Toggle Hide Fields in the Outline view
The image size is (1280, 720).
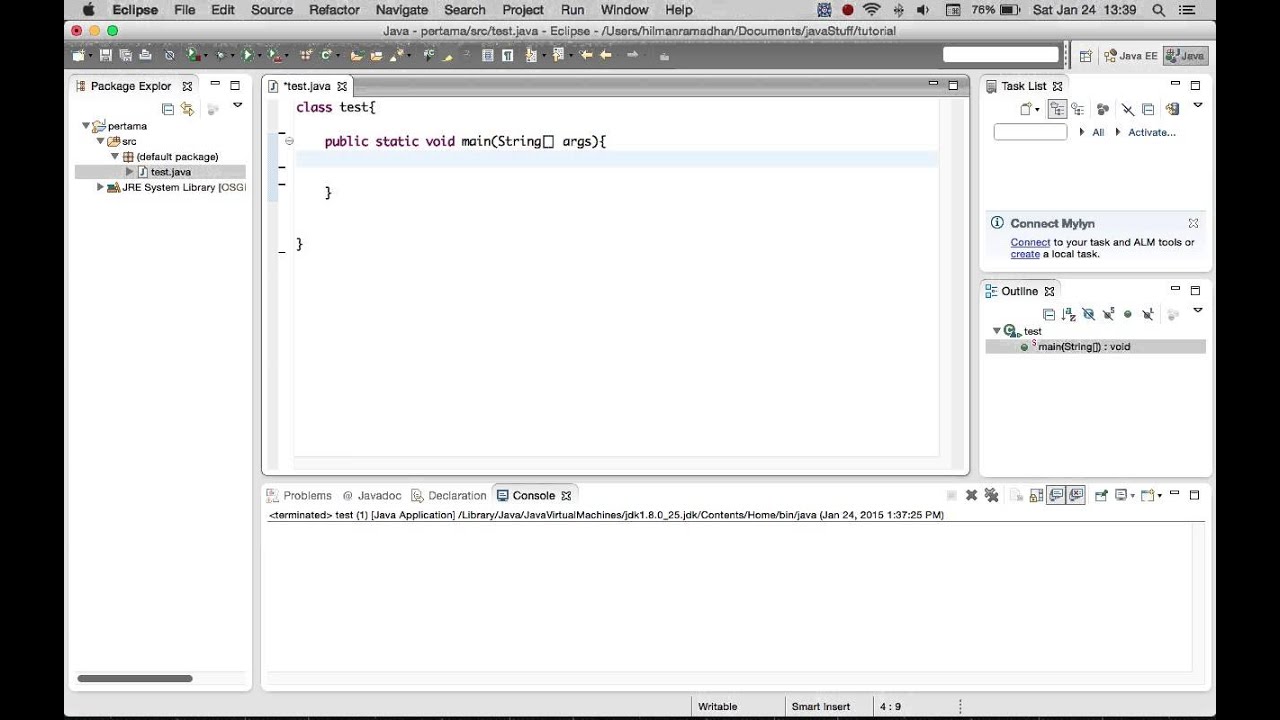(1089, 314)
